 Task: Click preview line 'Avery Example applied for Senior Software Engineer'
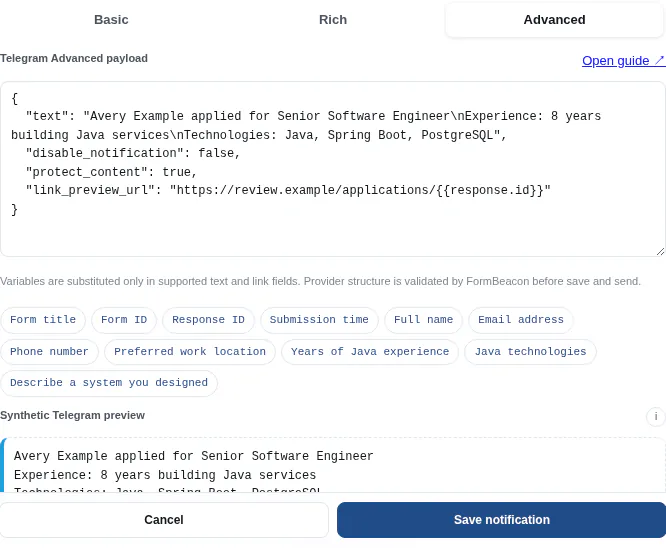tap(194, 456)
